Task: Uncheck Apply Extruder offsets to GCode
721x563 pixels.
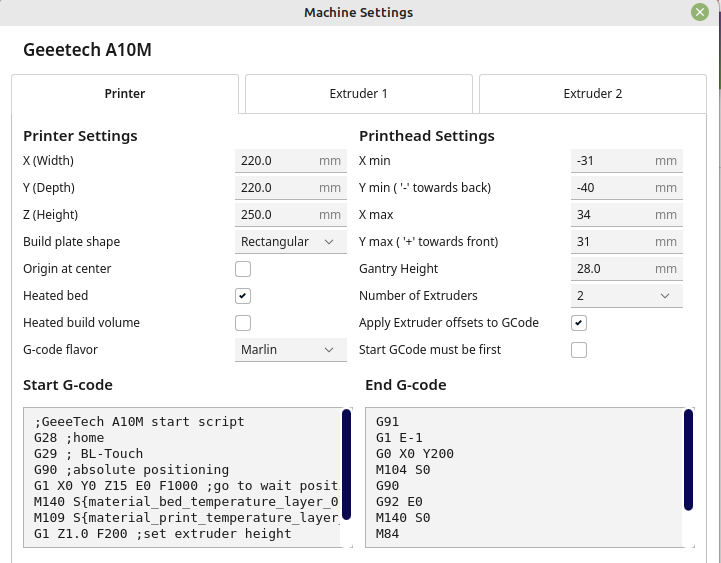Action: (579, 323)
